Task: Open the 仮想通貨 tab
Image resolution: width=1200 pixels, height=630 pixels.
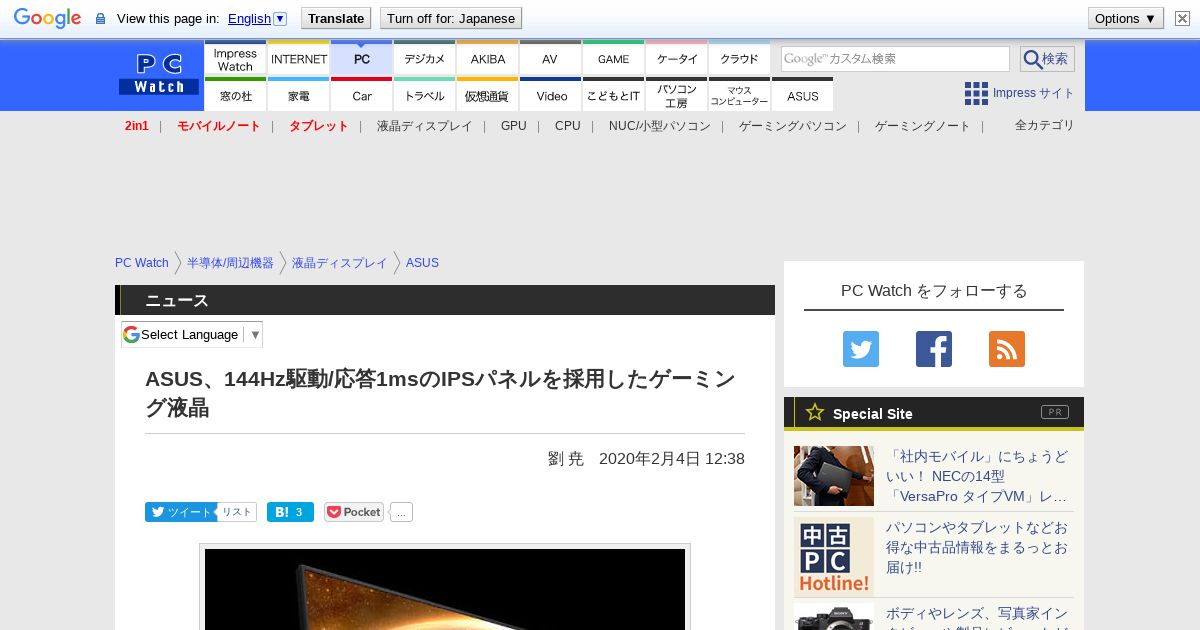Action: pos(488,95)
